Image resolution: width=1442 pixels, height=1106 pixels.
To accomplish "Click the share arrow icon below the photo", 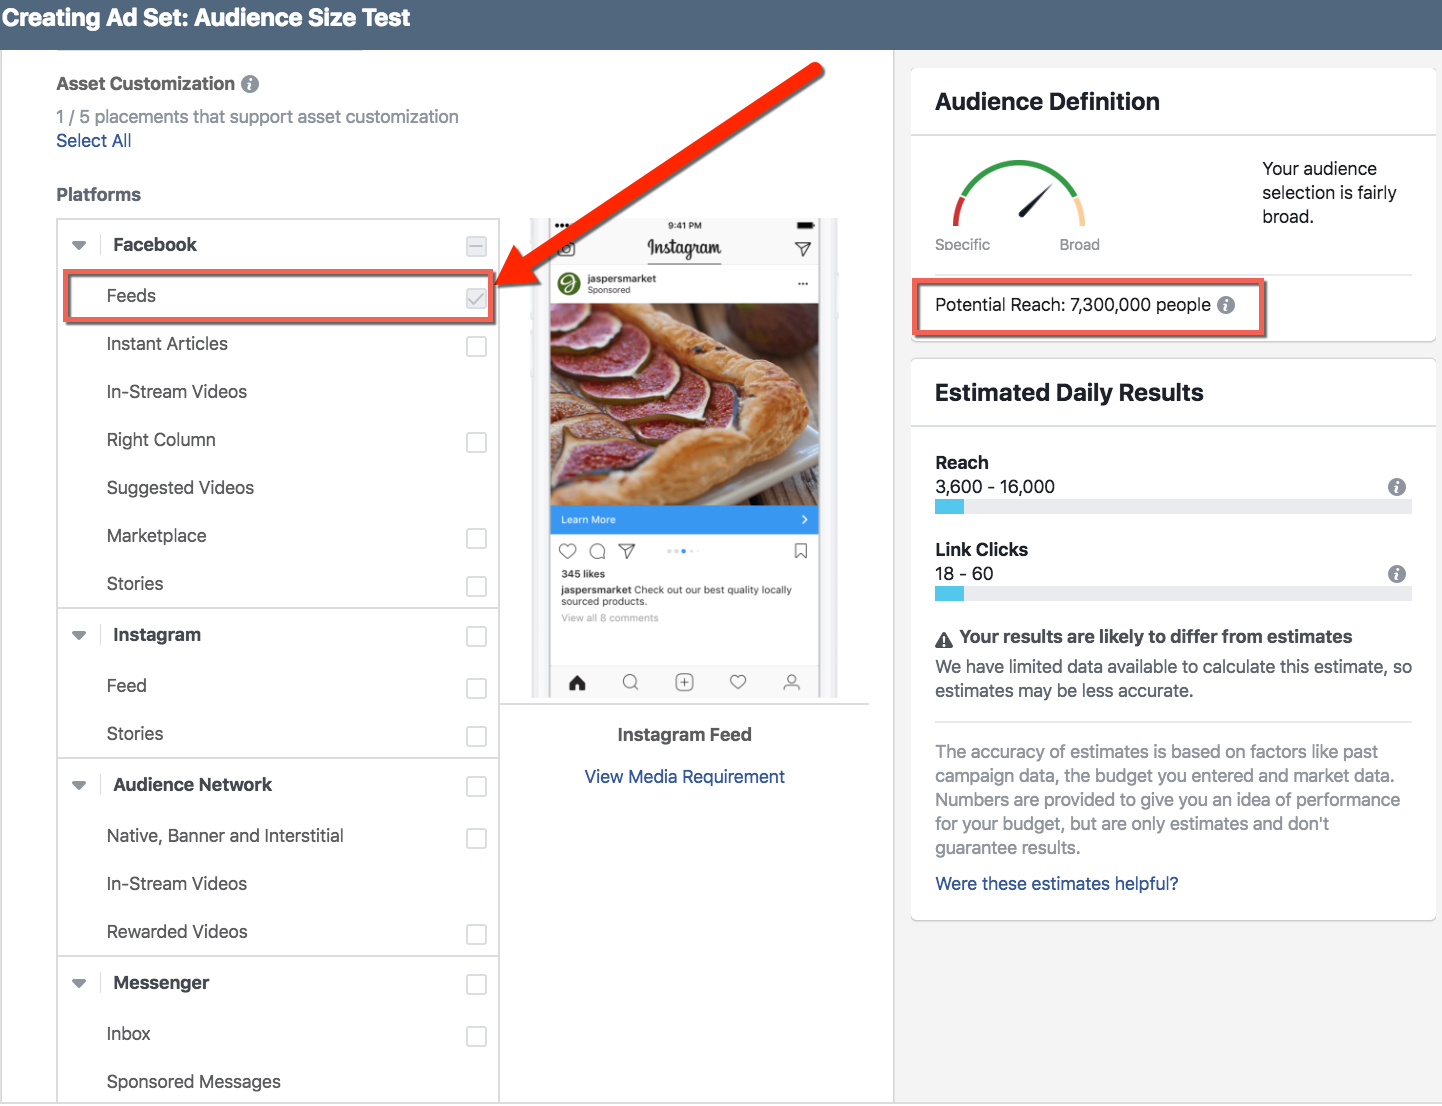I will [x=627, y=551].
